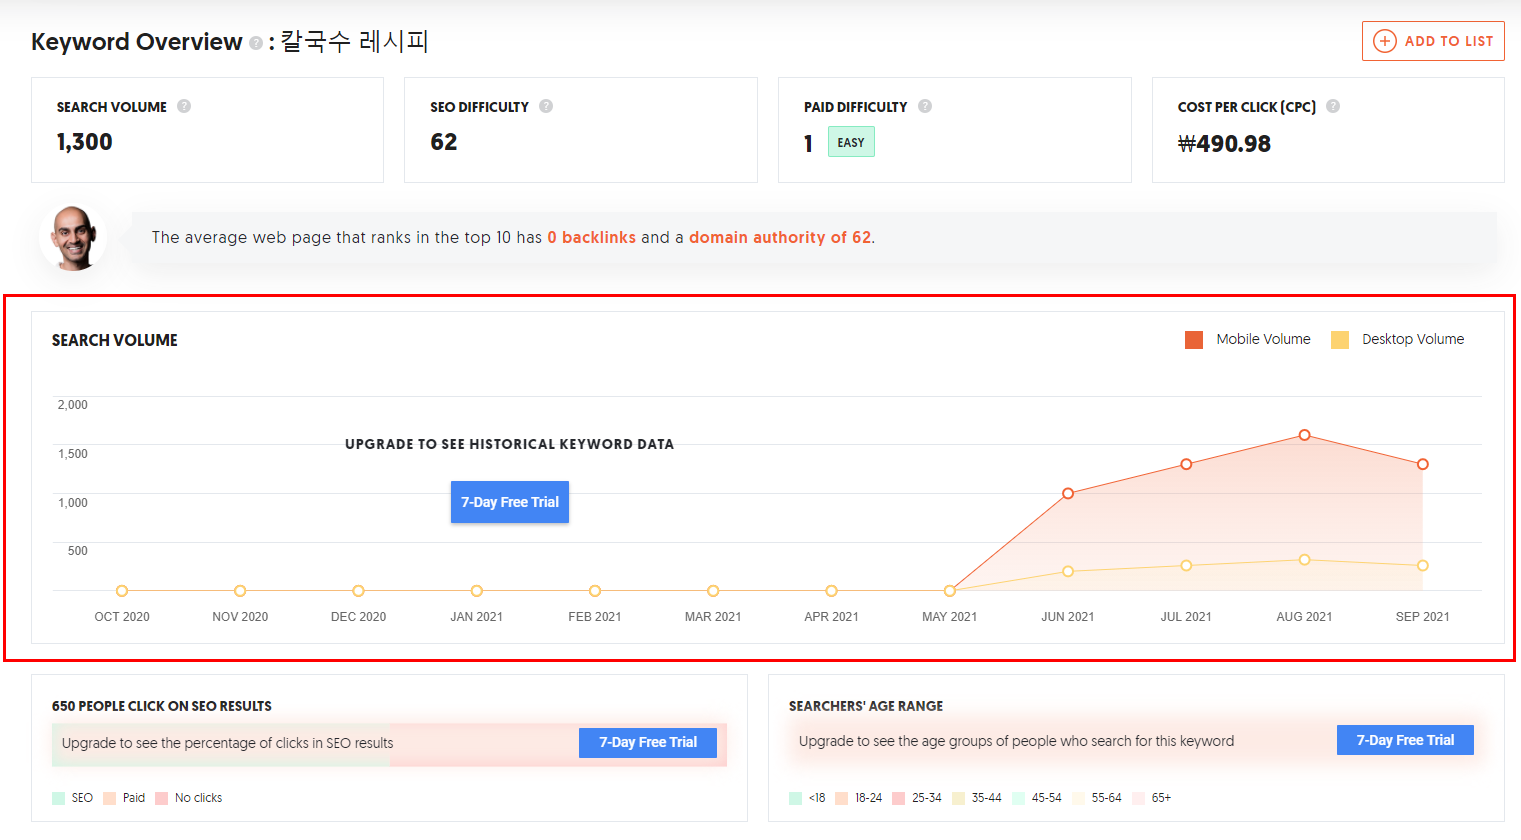Select the JUL 2021 mobile volume data point
The image size is (1521, 840).
point(1186,464)
